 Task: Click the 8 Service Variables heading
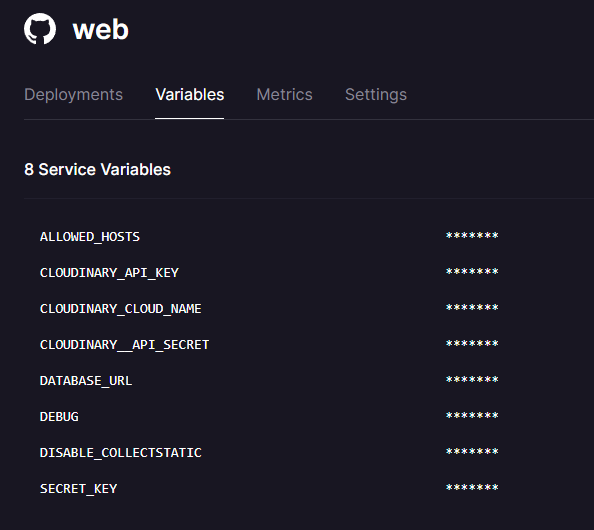[x=97, y=169]
